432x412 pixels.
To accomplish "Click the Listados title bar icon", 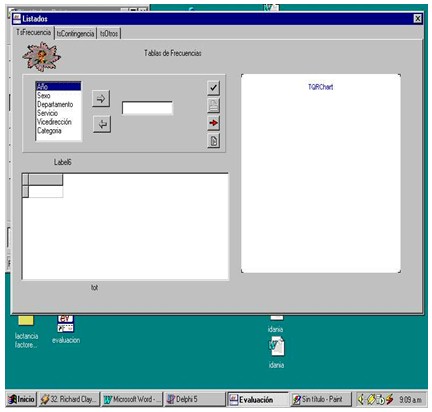I will [17, 19].
